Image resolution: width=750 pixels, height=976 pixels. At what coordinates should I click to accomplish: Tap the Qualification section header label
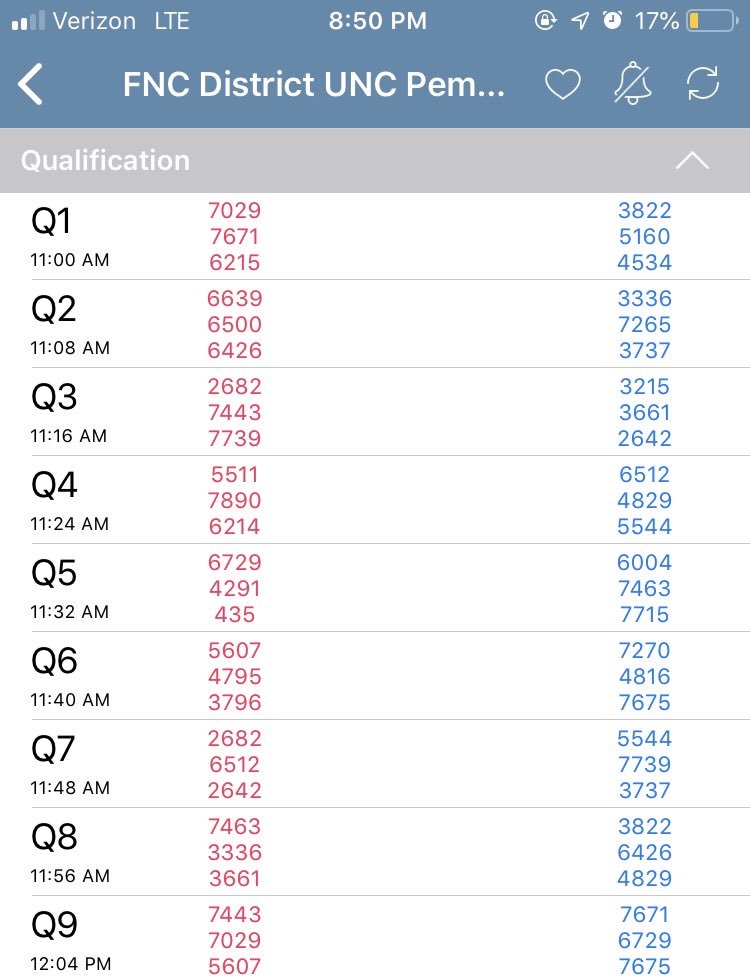point(105,161)
